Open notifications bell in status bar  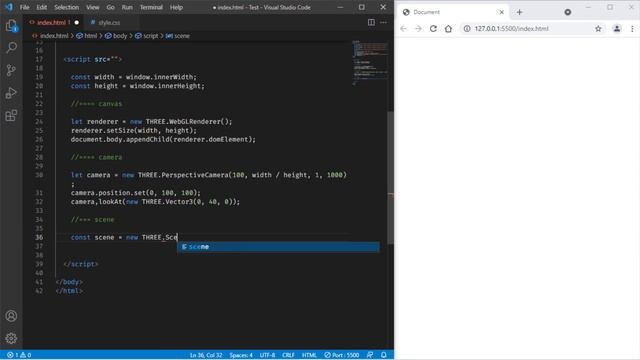point(384,355)
